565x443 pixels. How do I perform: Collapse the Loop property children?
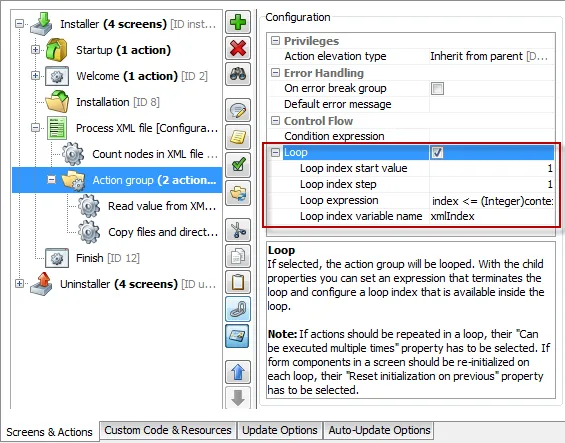[x=275, y=152]
